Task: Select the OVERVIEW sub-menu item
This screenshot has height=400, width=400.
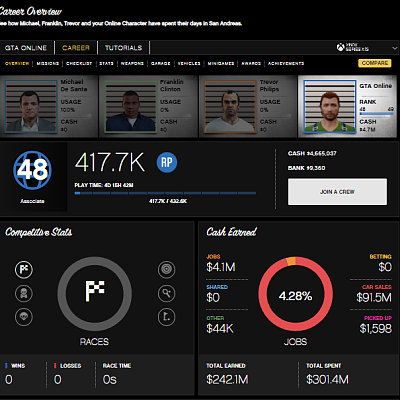Action: (17, 63)
